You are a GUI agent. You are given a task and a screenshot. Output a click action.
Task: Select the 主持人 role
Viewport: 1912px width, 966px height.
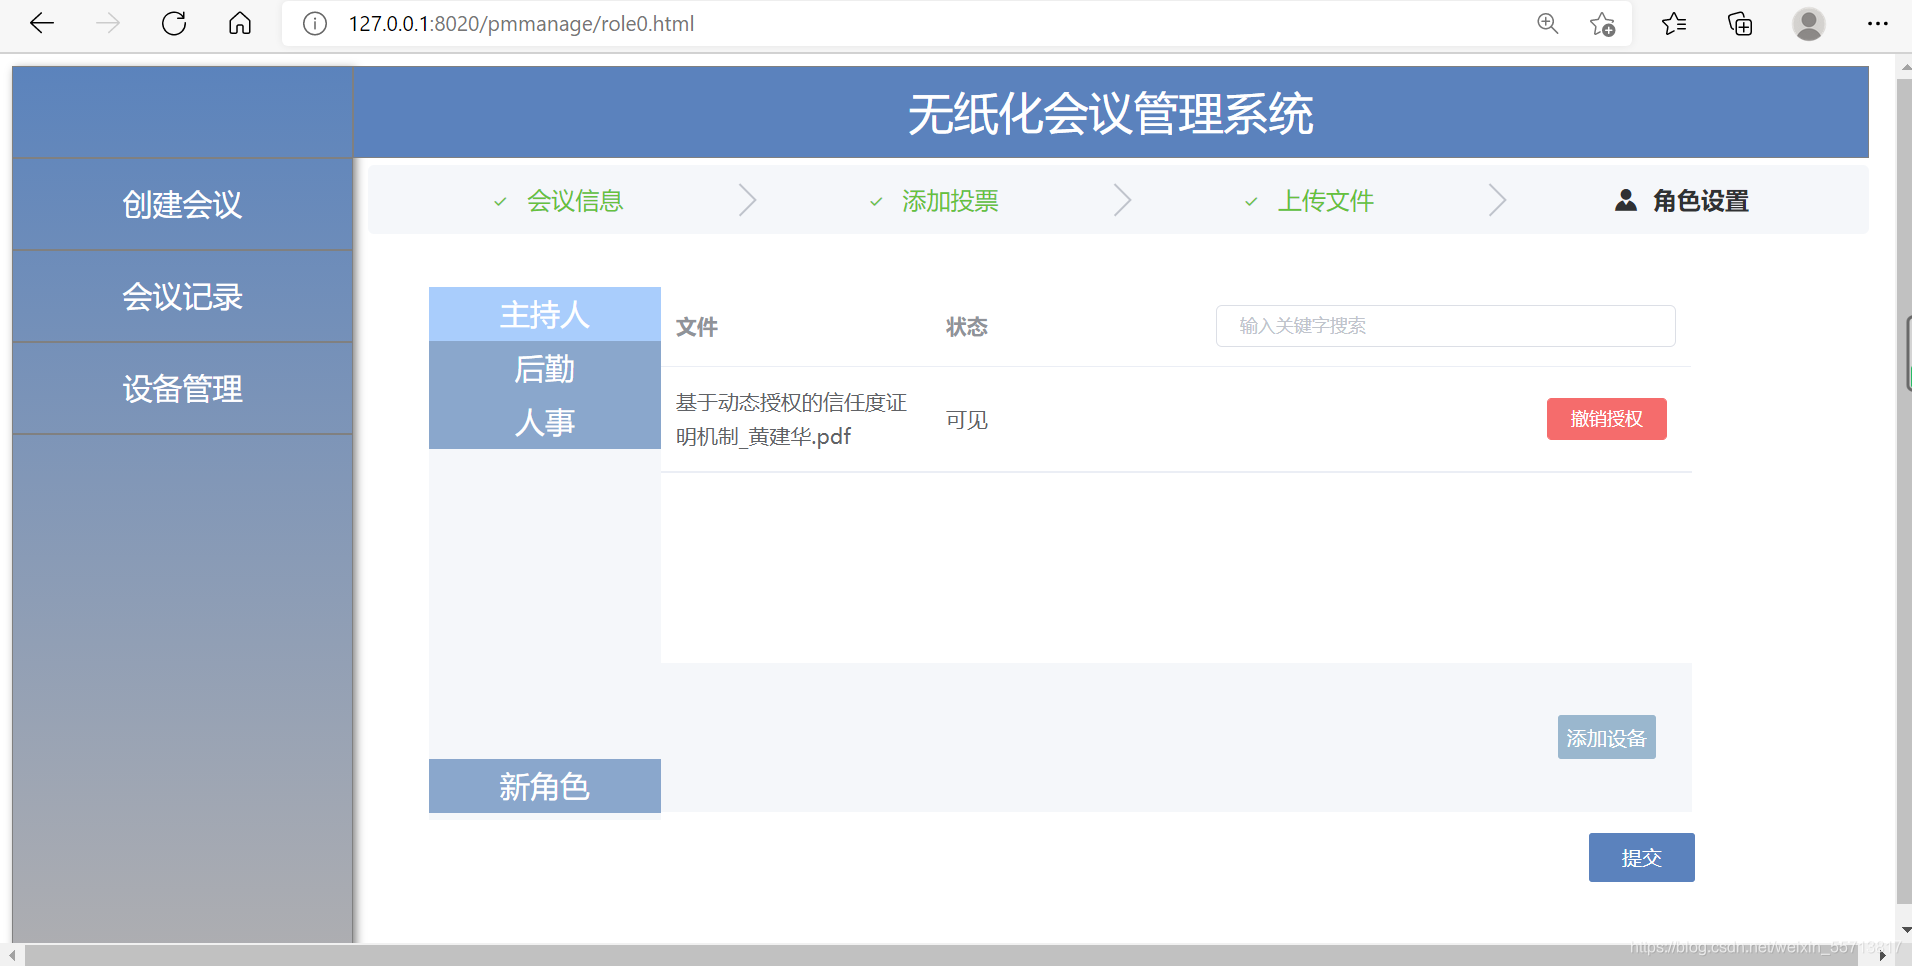click(x=545, y=314)
